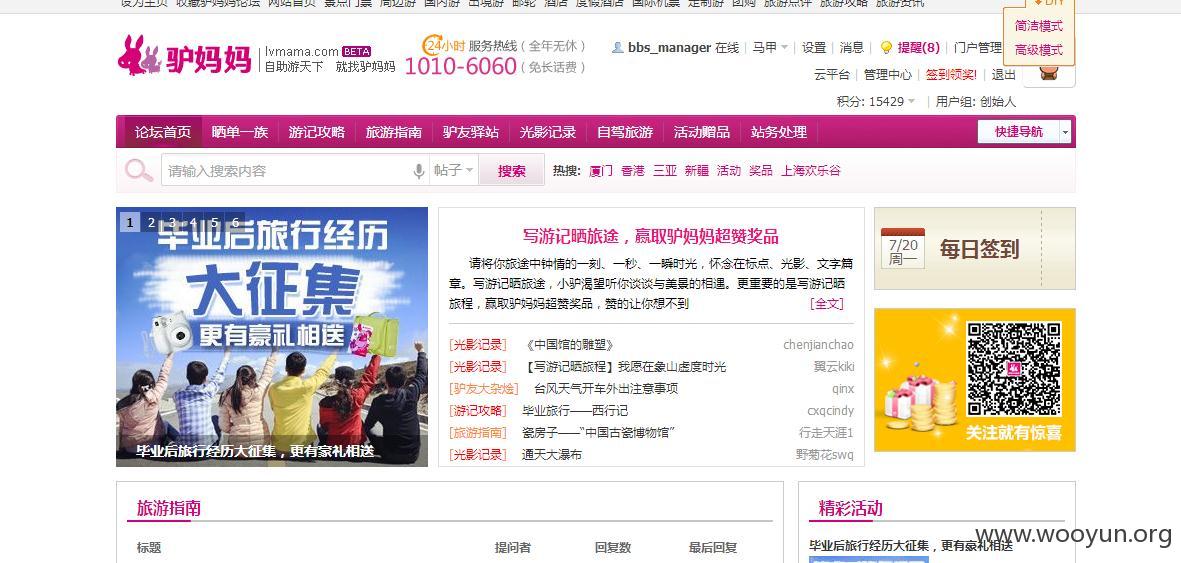
Task: Select hot search term 上海欢乐谷
Action: coord(810,170)
